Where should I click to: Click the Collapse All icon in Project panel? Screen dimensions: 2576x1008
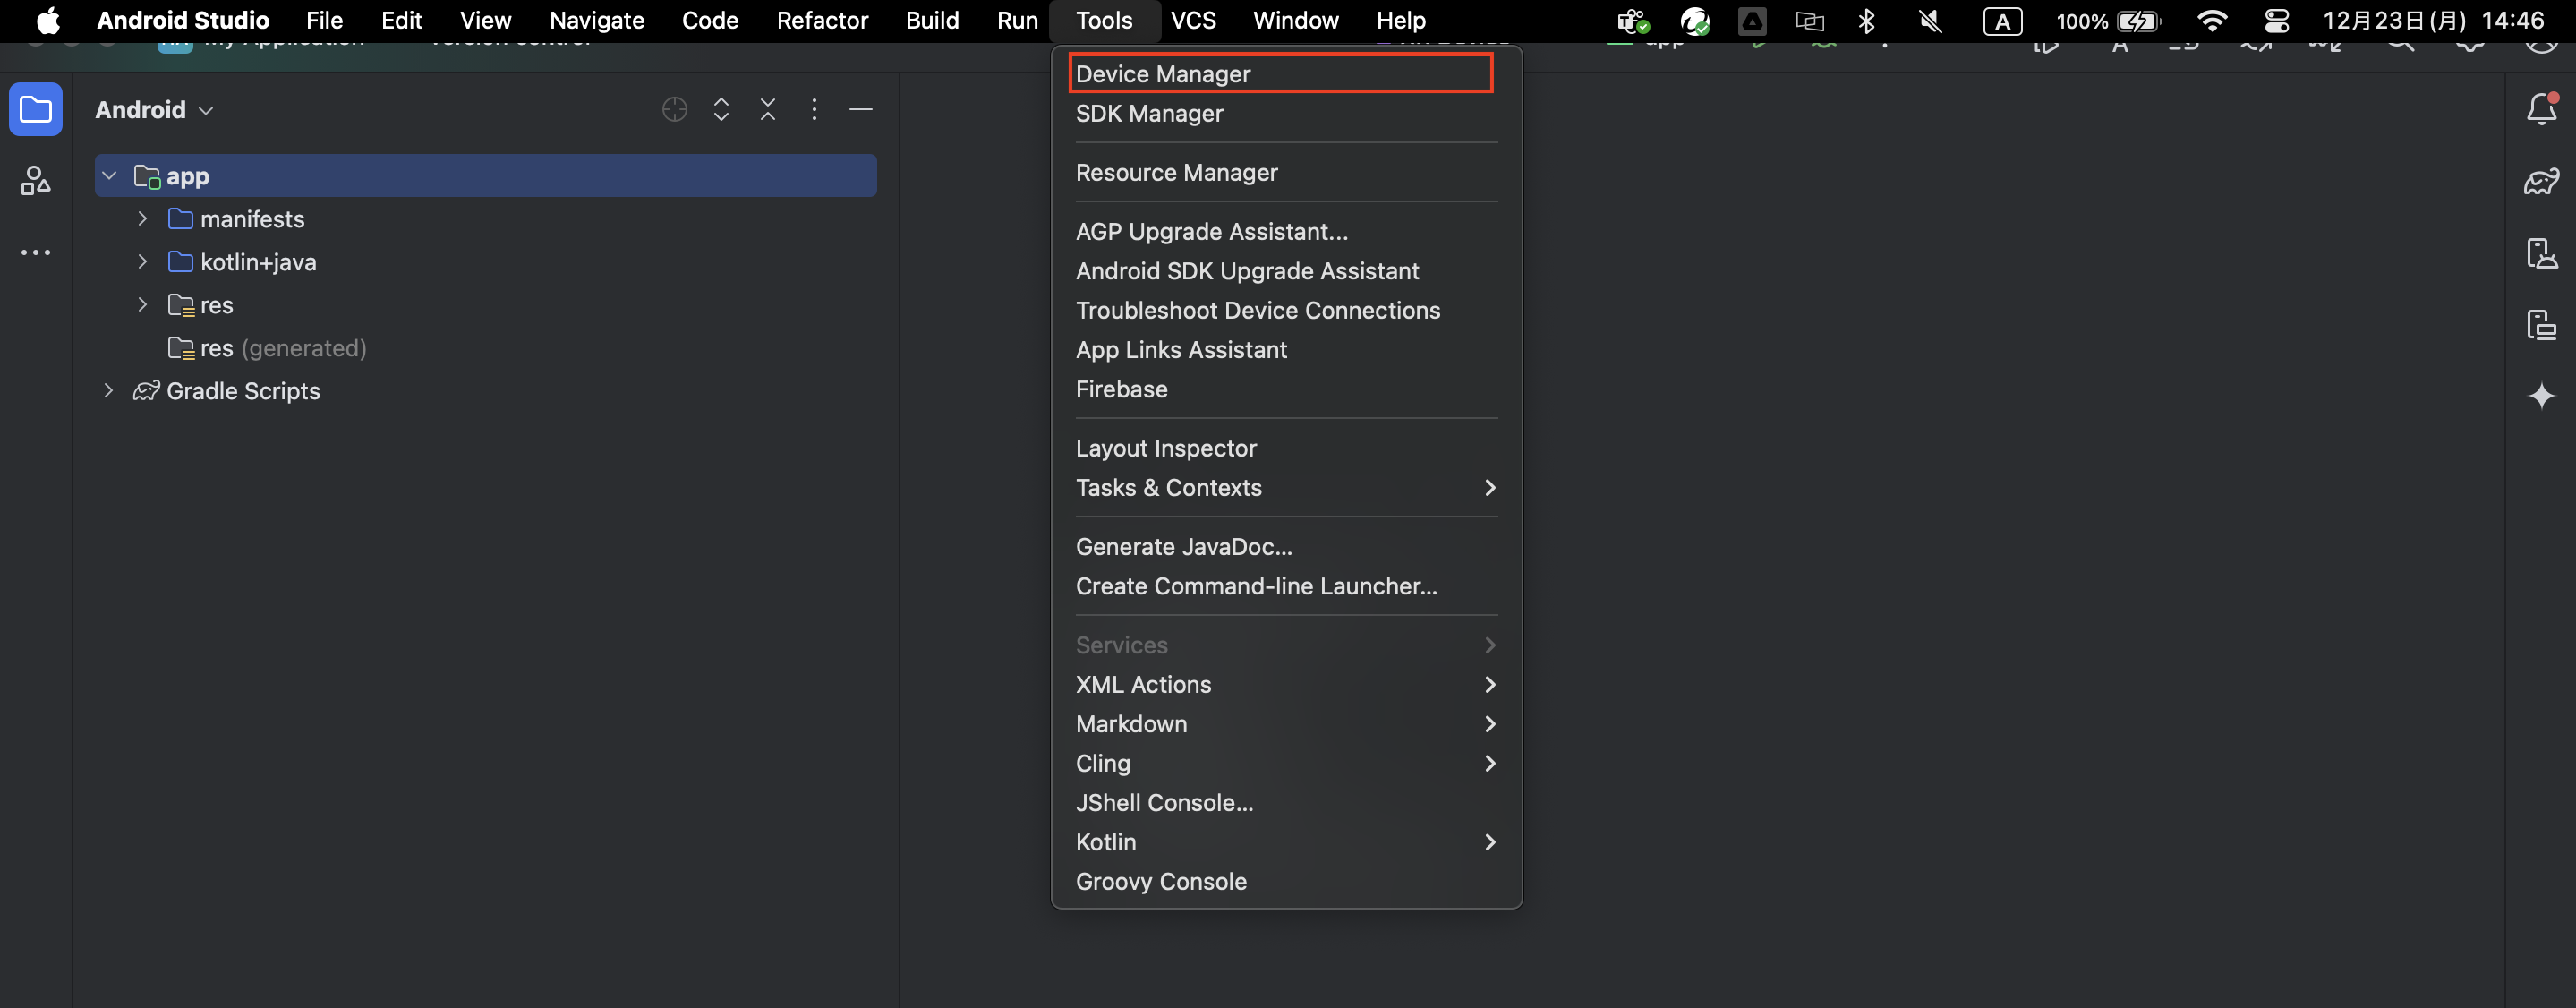pos(768,110)
